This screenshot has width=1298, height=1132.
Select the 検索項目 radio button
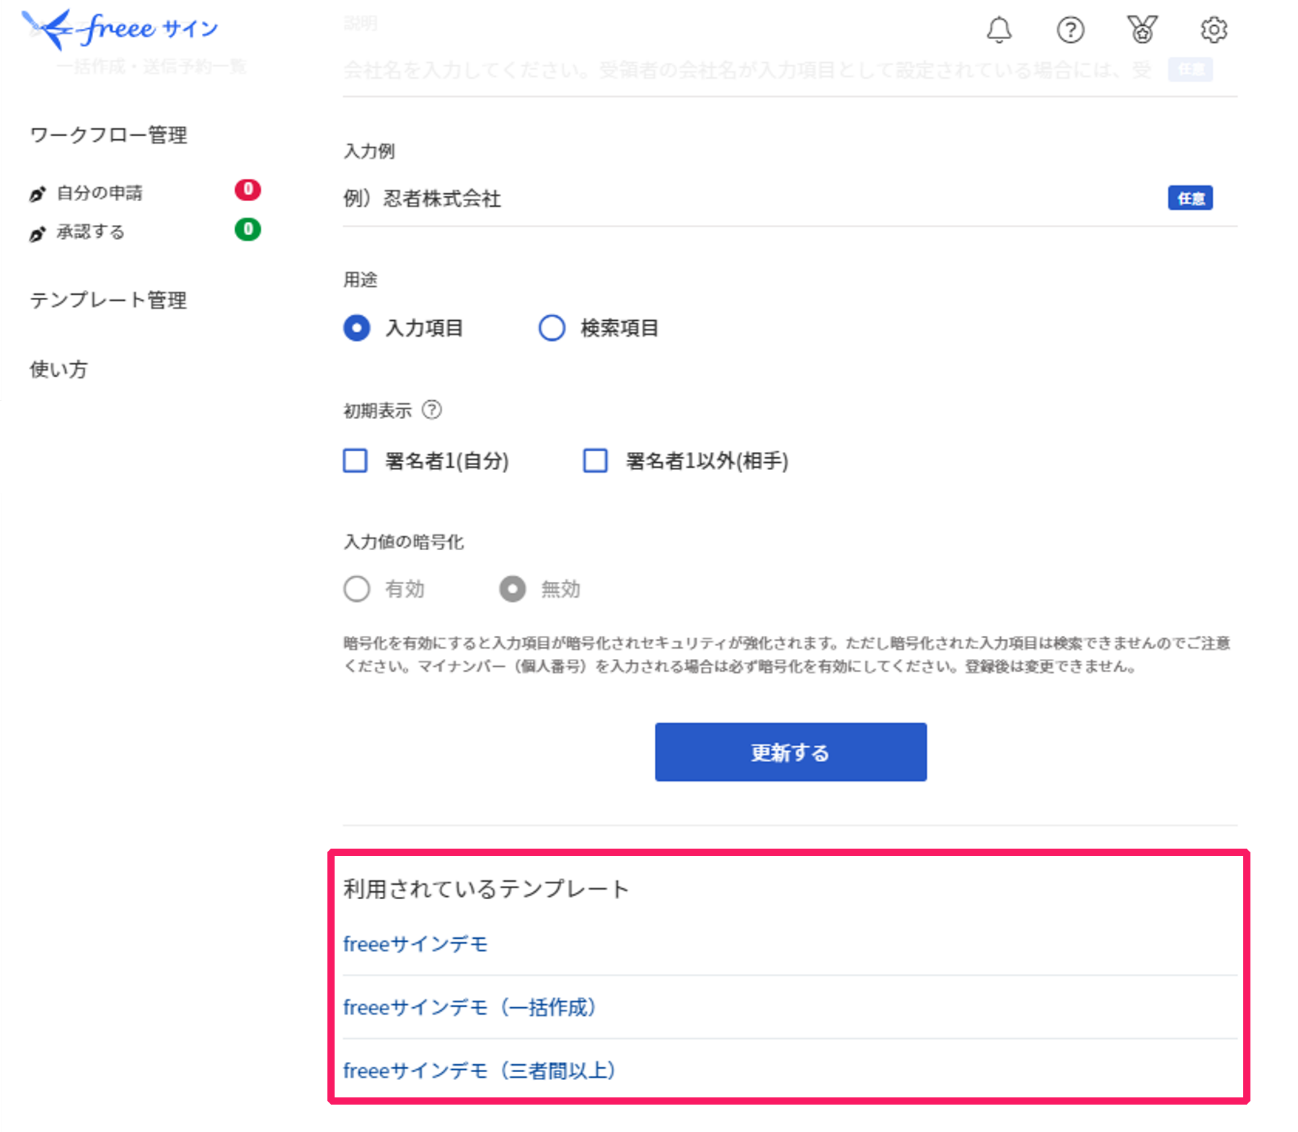[552, 328]
